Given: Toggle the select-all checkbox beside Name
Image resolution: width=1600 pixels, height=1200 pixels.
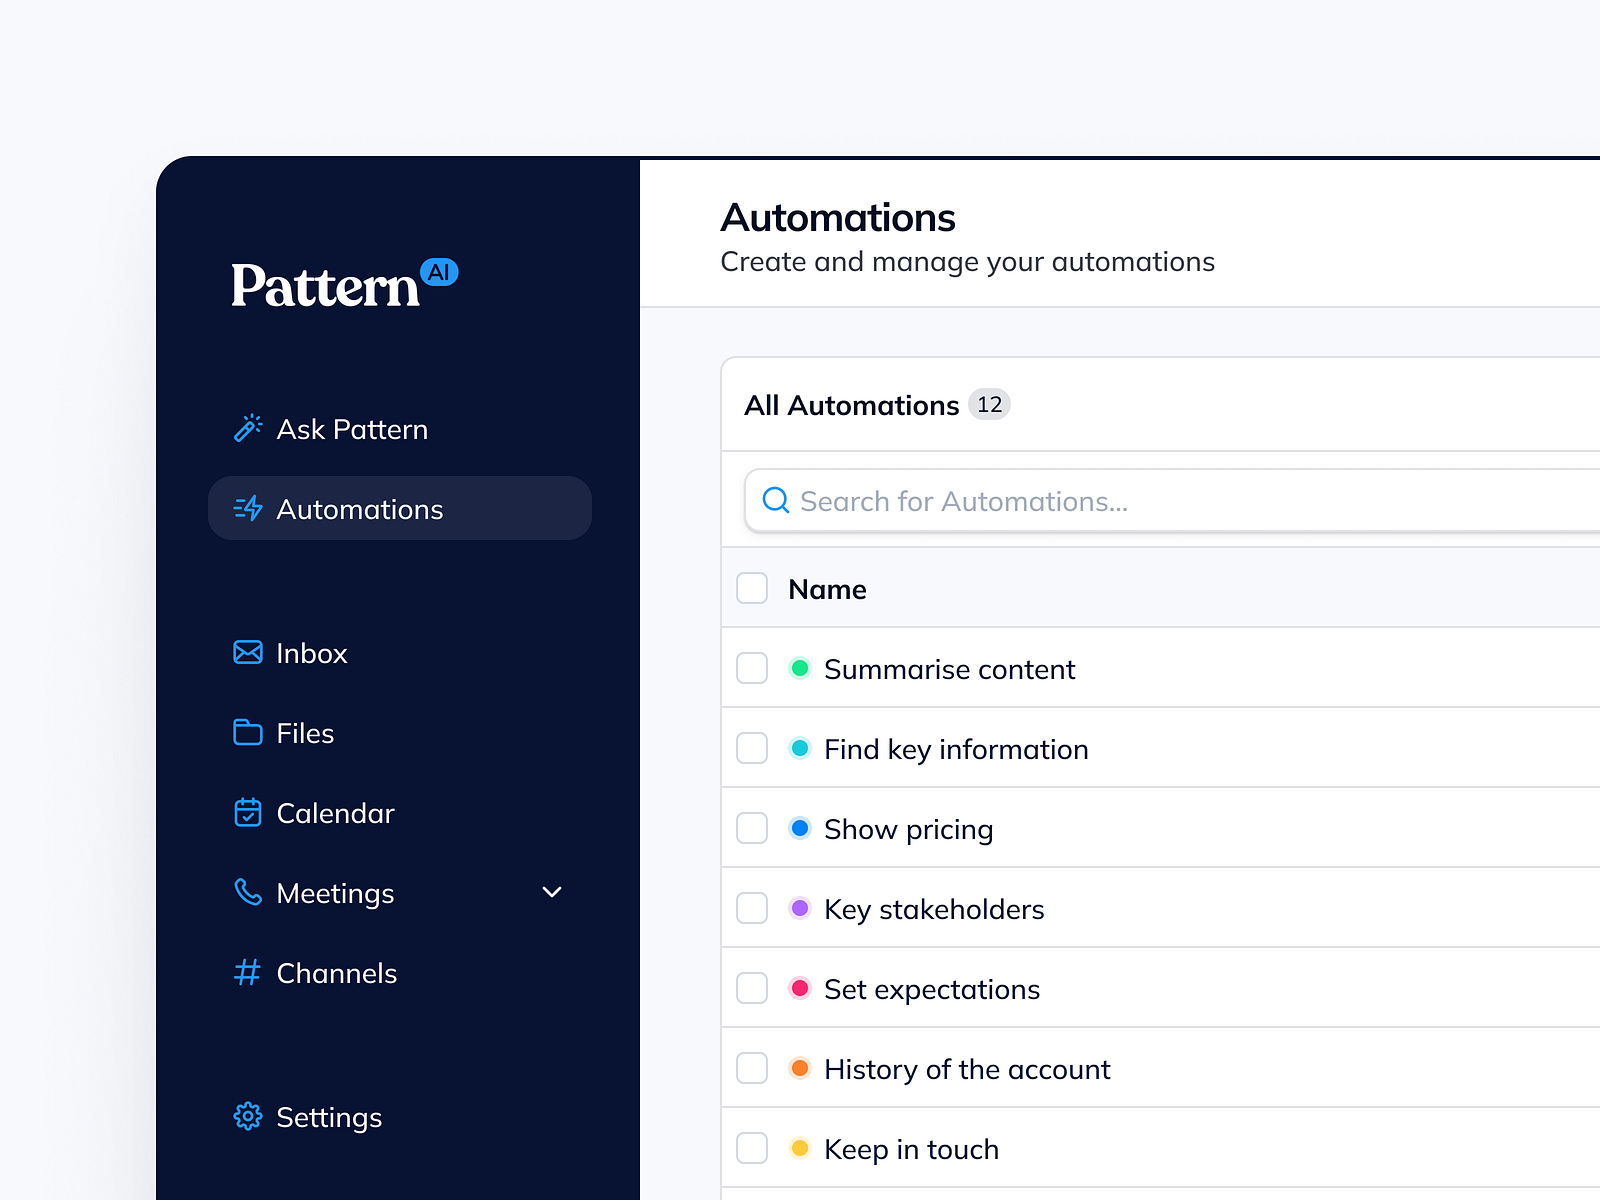Looking at the screenshot, I should tap(752, 588).
